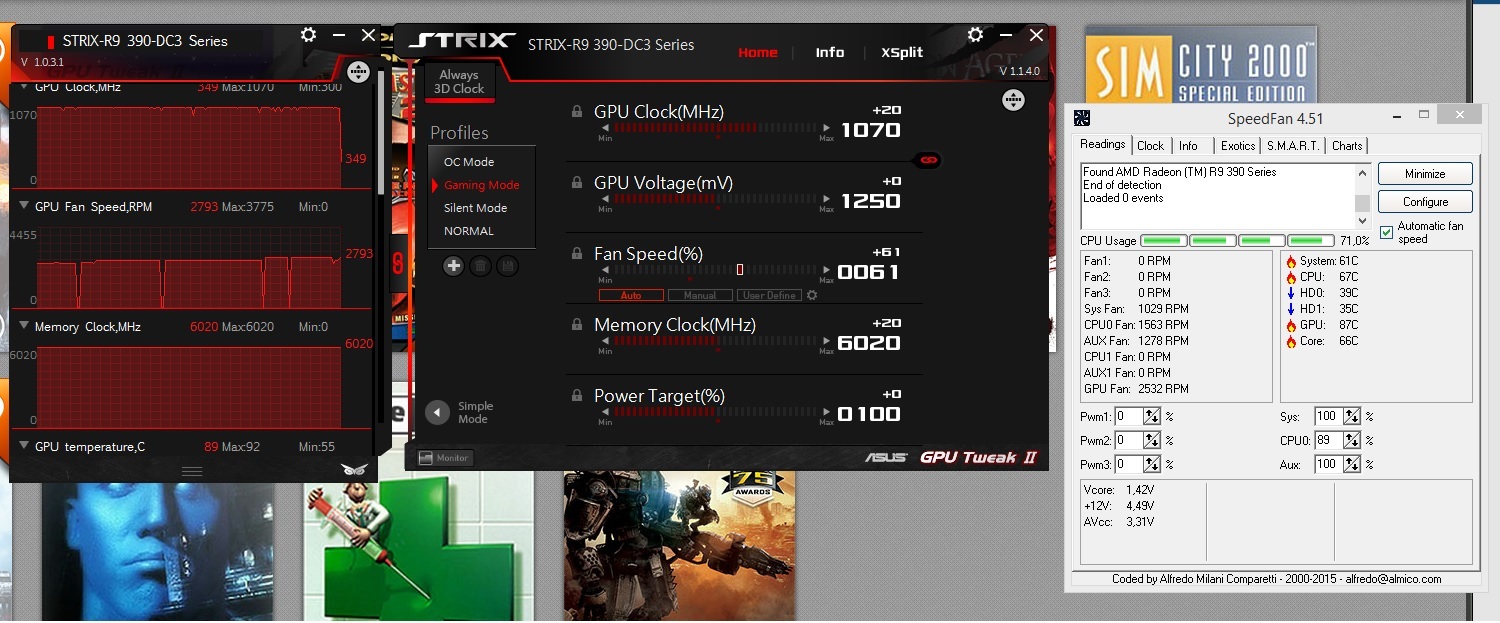Adjust the Pwm1 spinner arrows

(x=1151, y=416)
